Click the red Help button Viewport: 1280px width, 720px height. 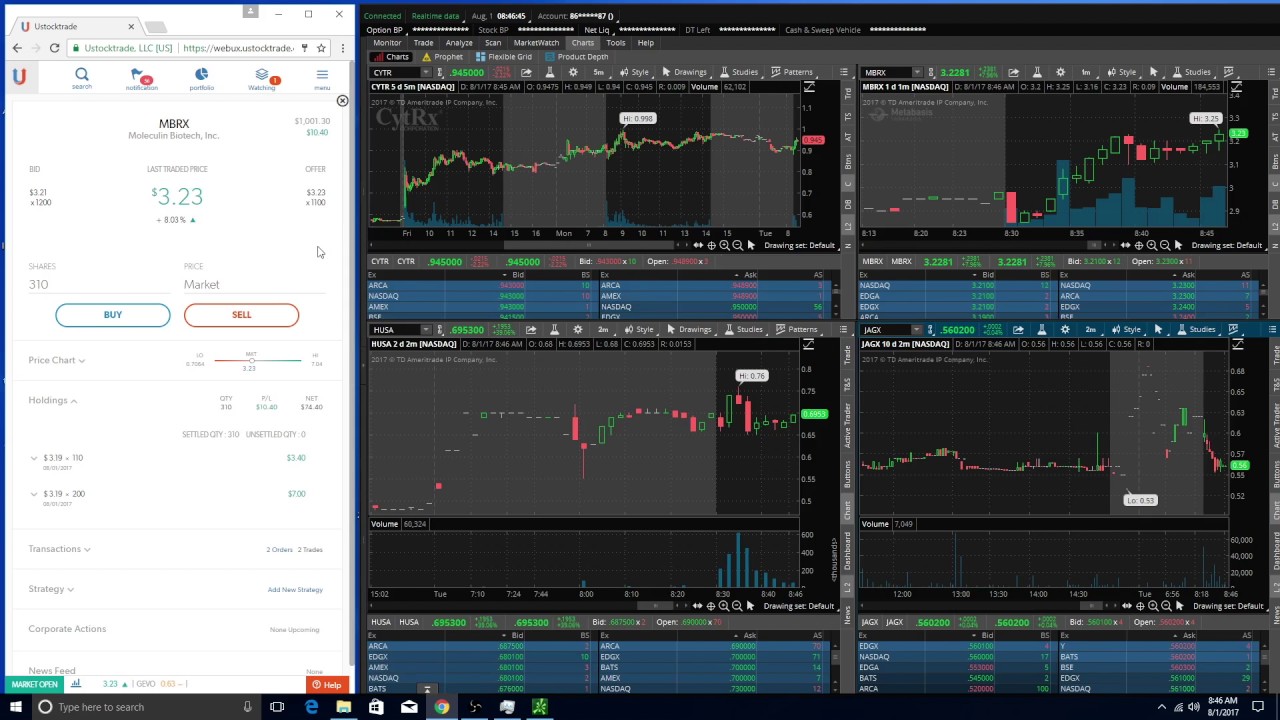tap(326, 685)
